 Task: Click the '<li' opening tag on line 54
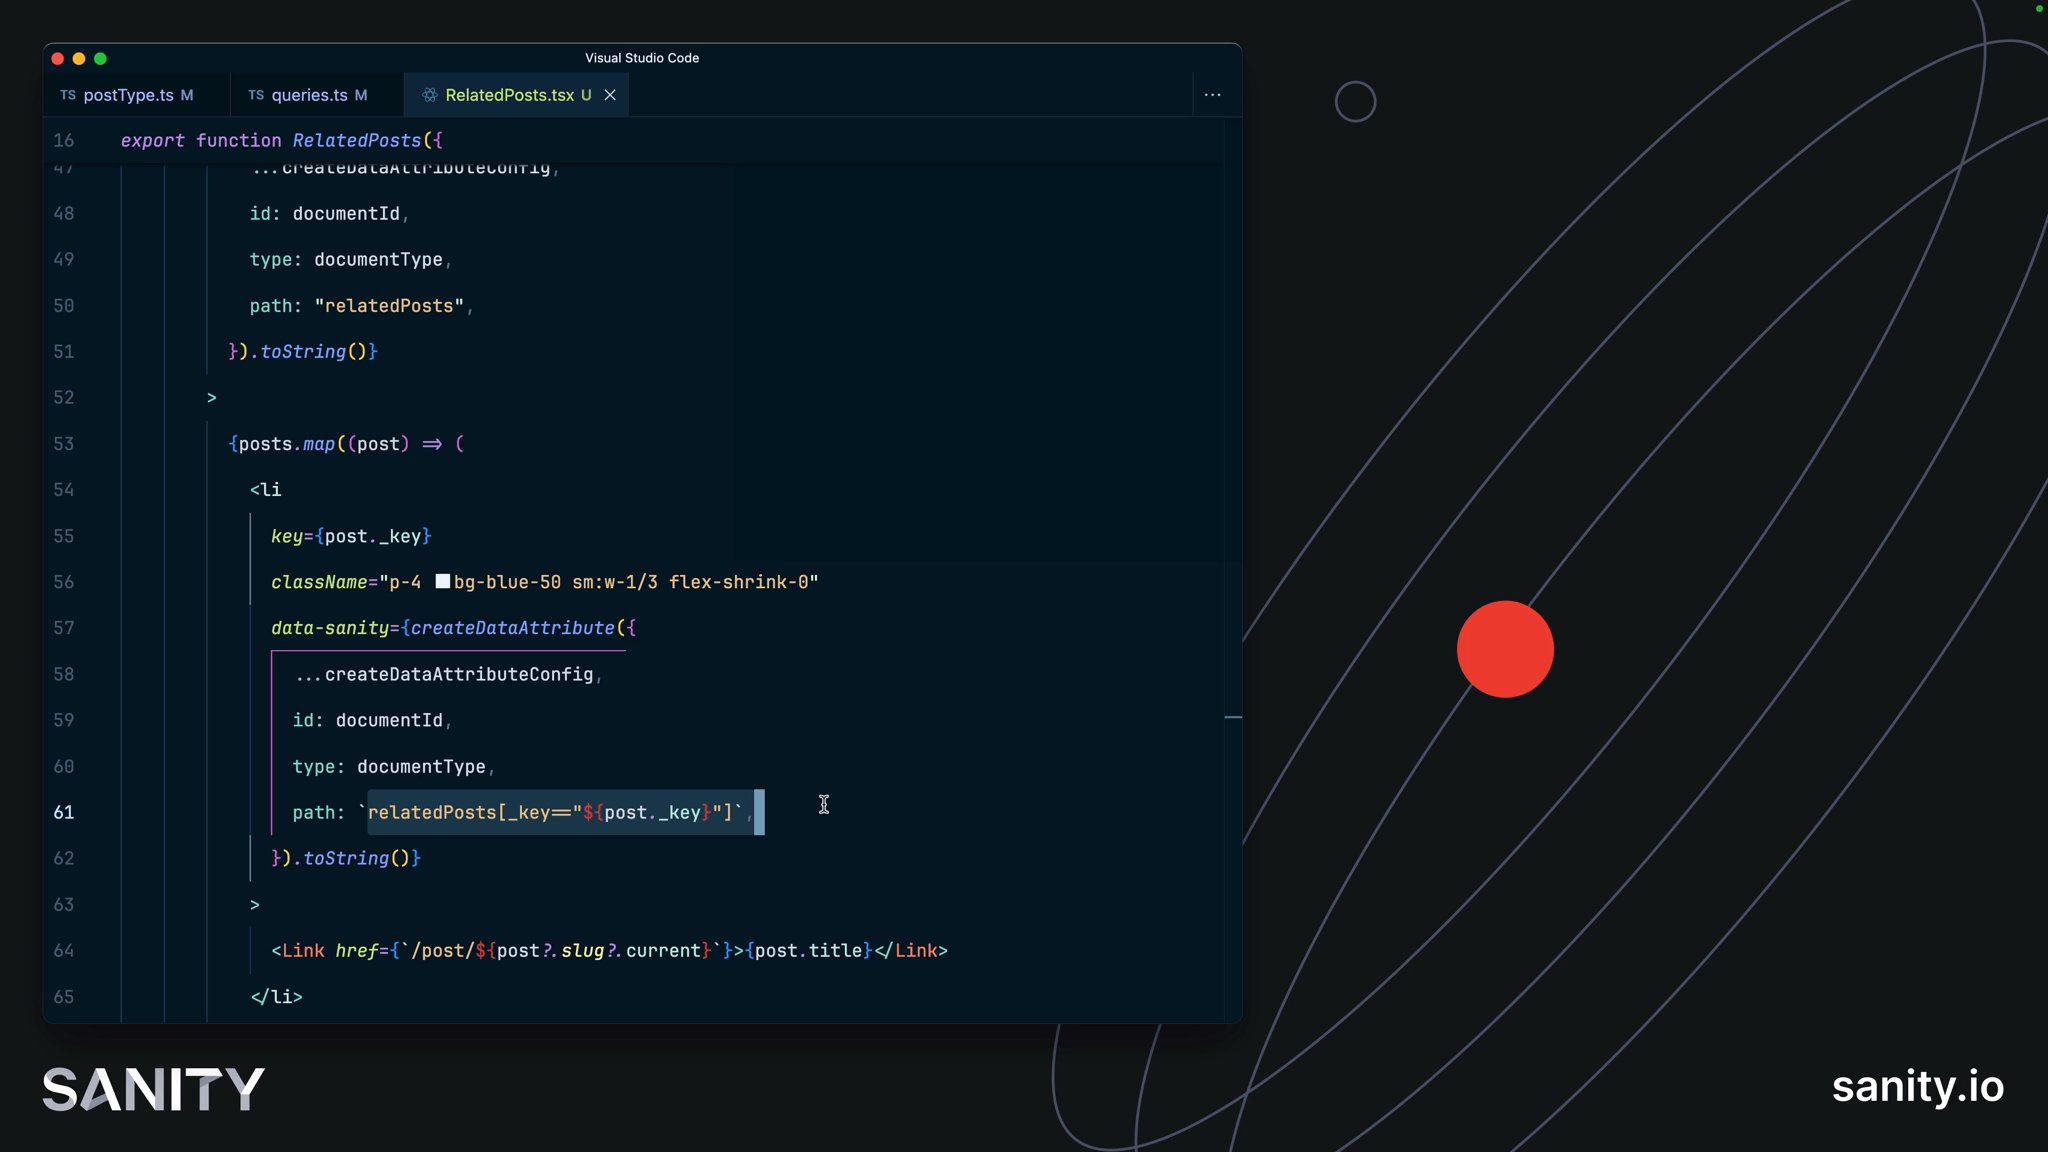point(266,489)
